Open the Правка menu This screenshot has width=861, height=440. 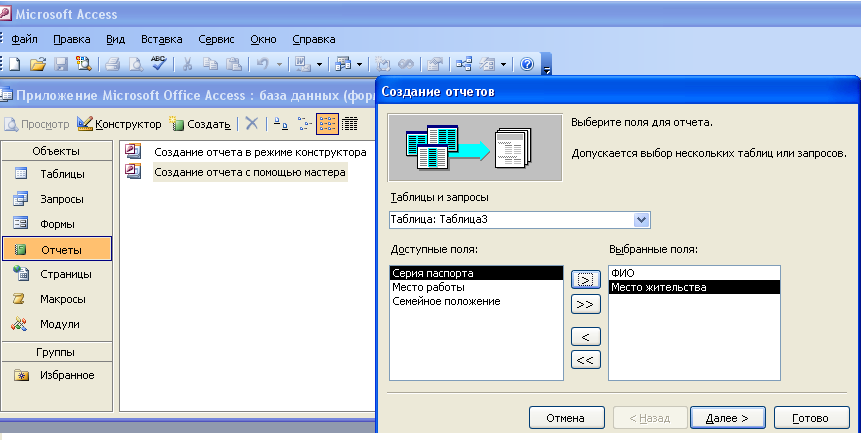coord(71,39)
